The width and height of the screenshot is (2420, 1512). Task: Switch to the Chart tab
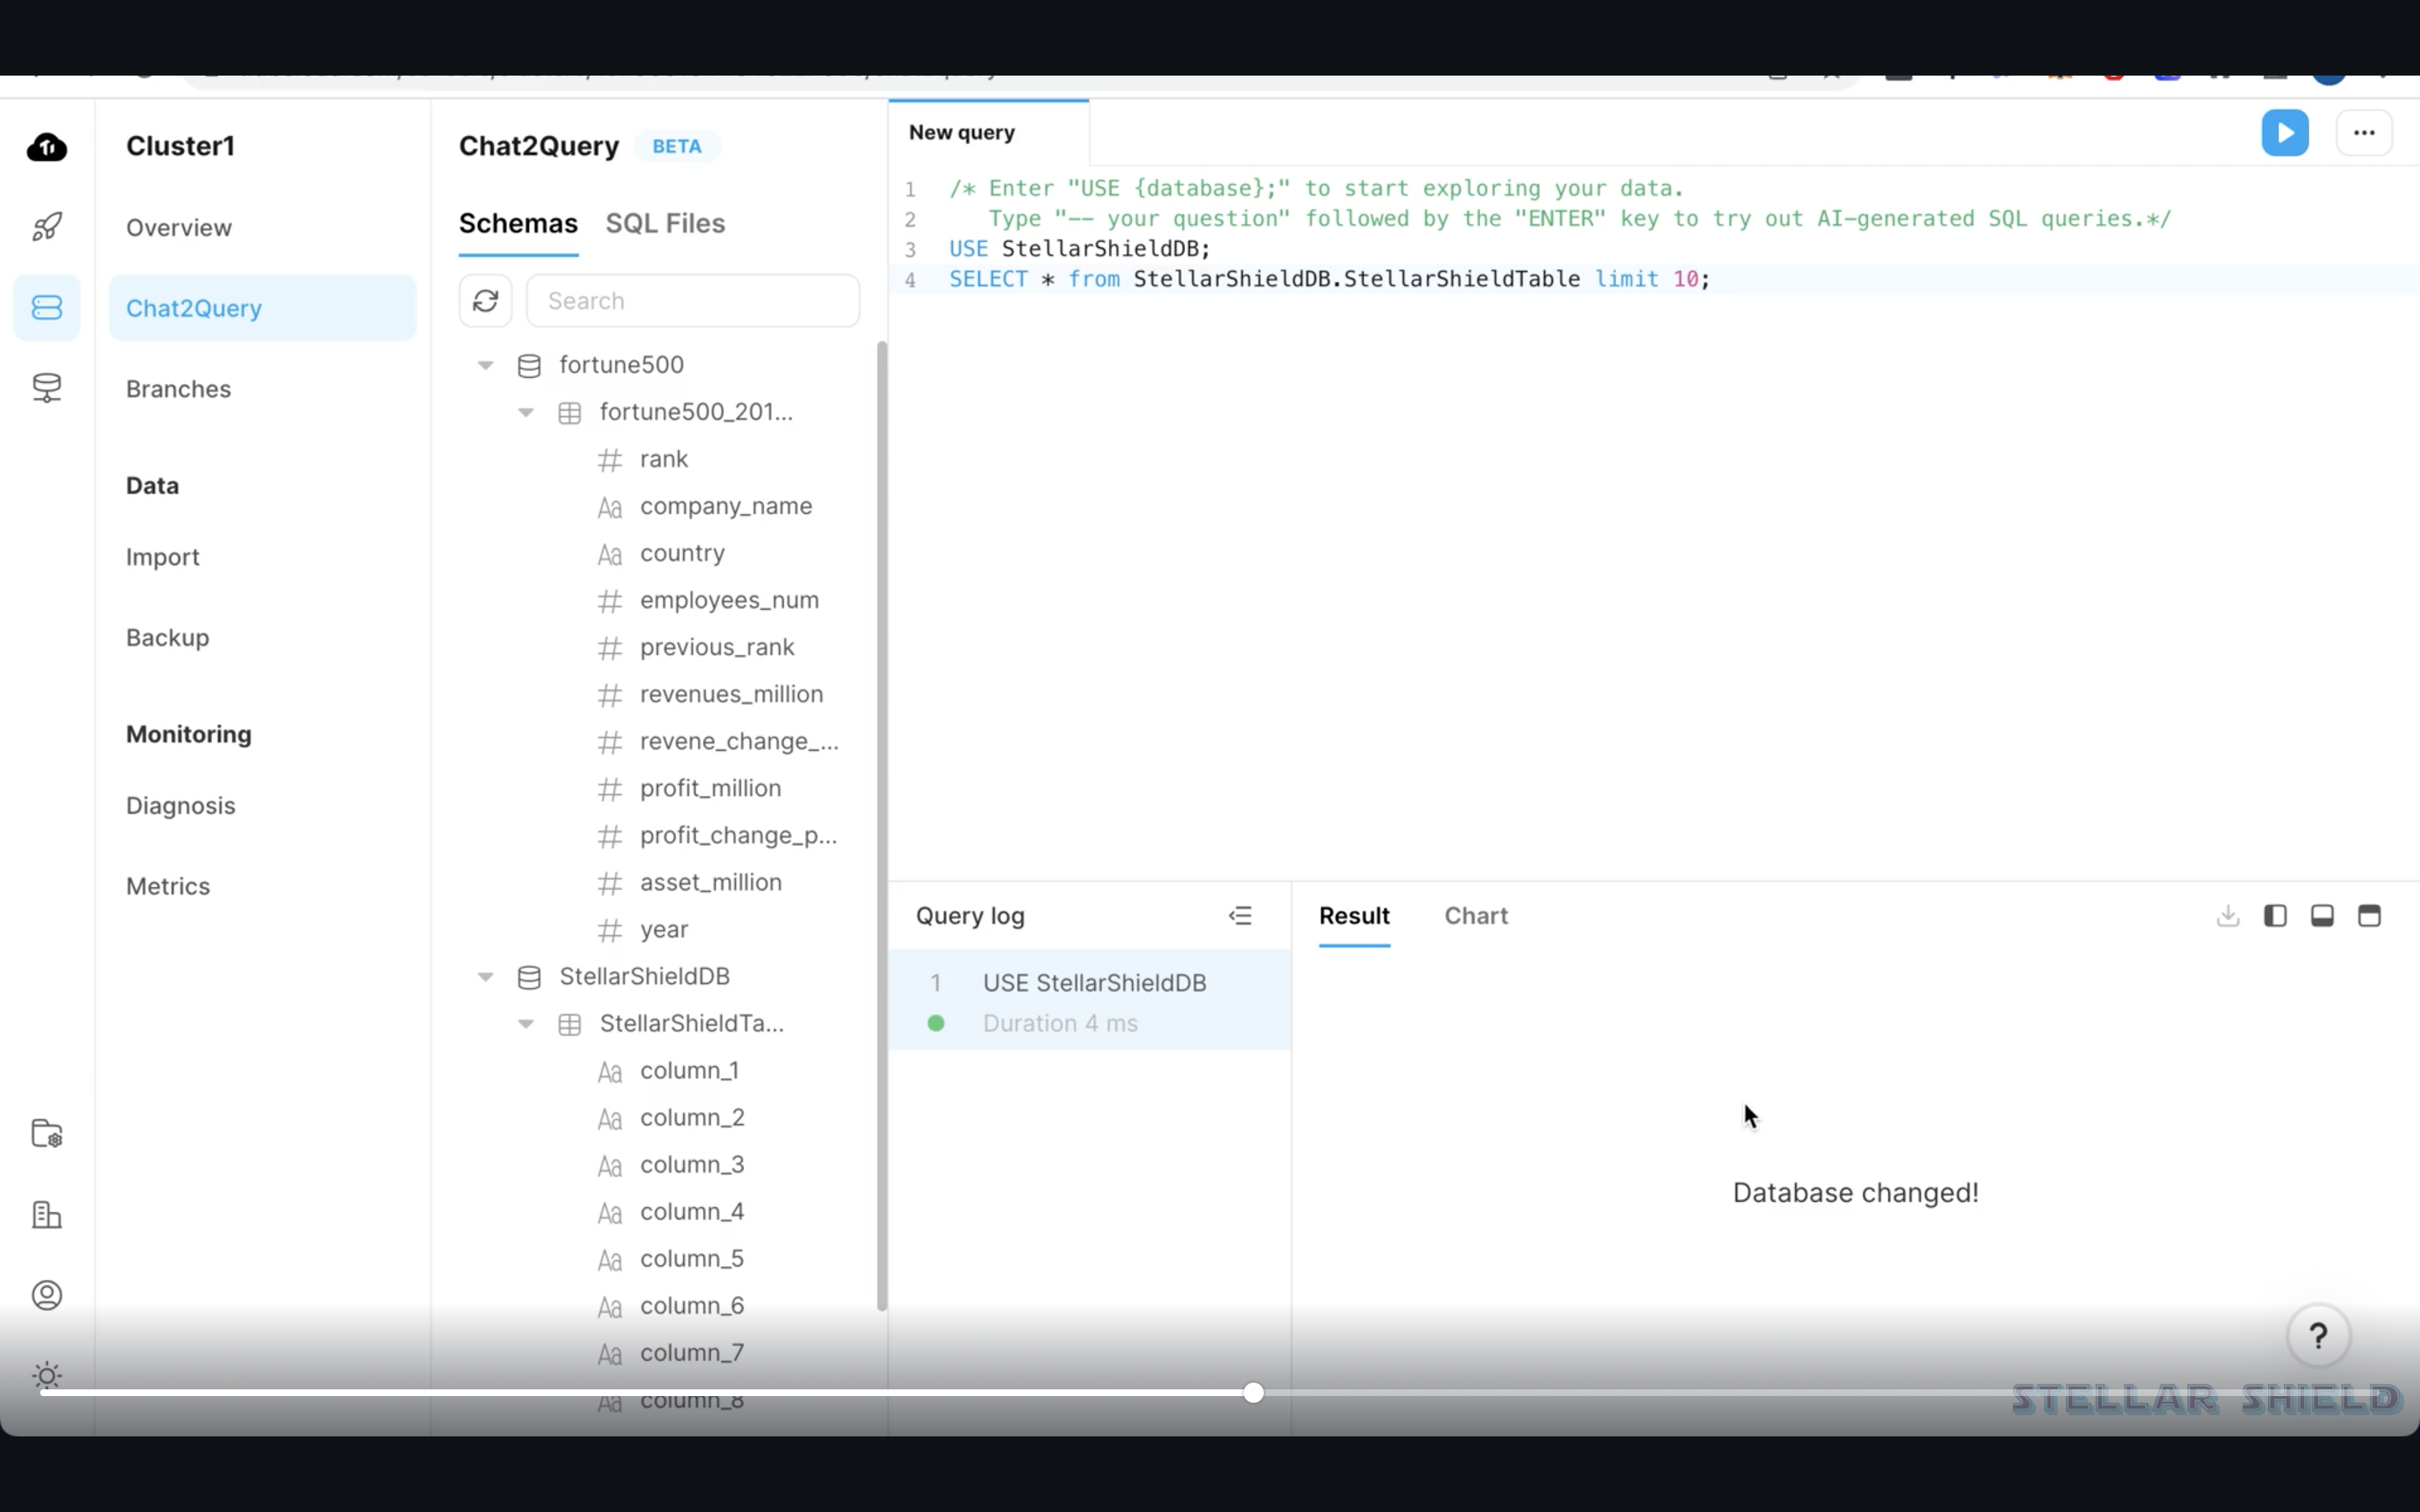(x=1475, y=916)
